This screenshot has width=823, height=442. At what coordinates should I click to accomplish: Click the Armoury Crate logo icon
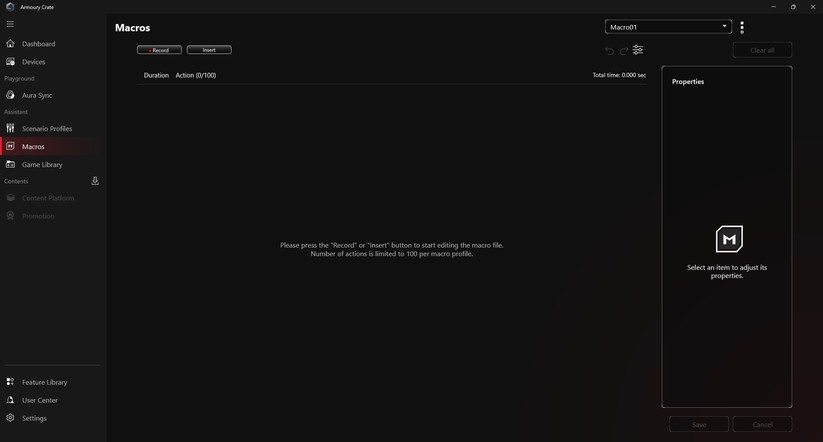10,7
